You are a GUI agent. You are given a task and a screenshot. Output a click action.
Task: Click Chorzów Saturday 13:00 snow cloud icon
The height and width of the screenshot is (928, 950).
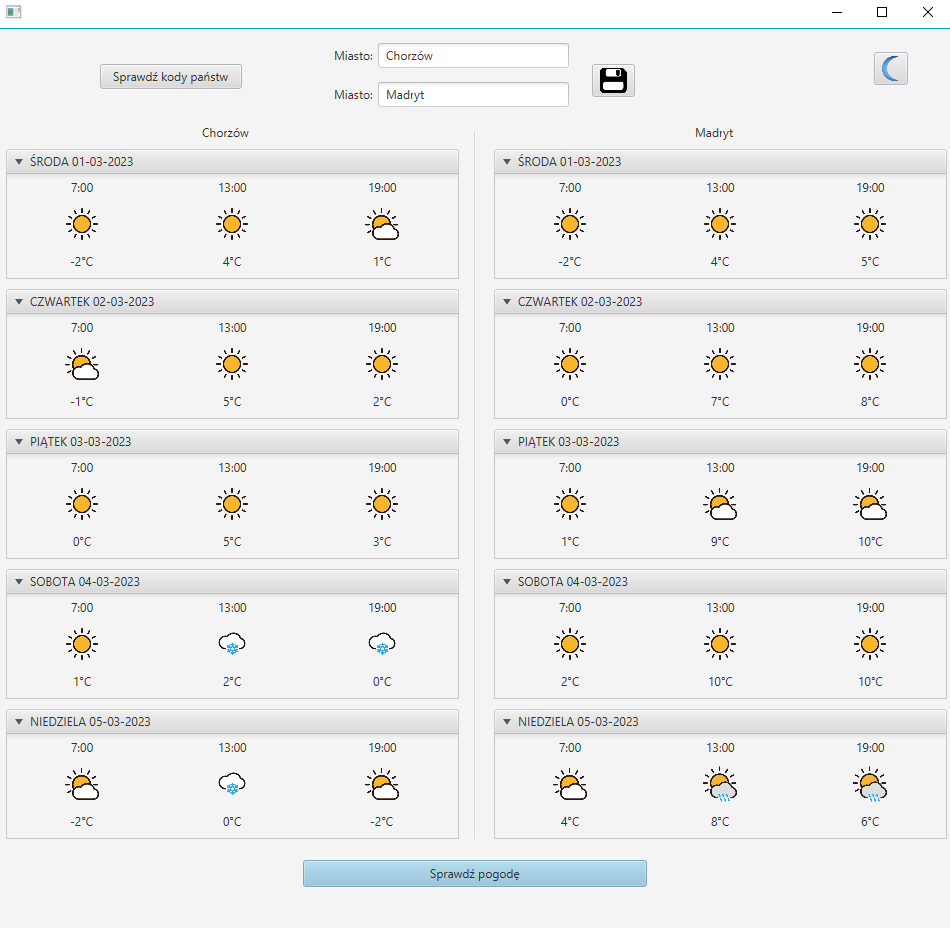coord(232,644)
